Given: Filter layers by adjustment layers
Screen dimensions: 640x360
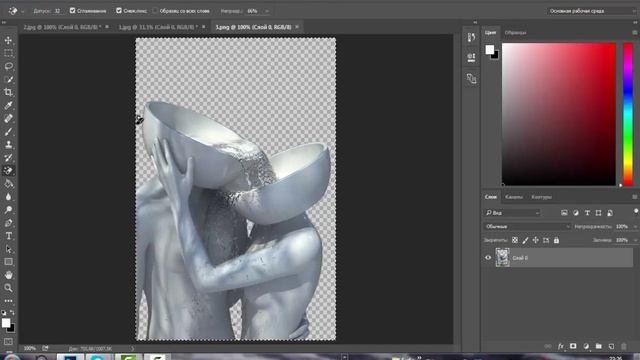Looking at the screenshot, I should tap(576, 213).
